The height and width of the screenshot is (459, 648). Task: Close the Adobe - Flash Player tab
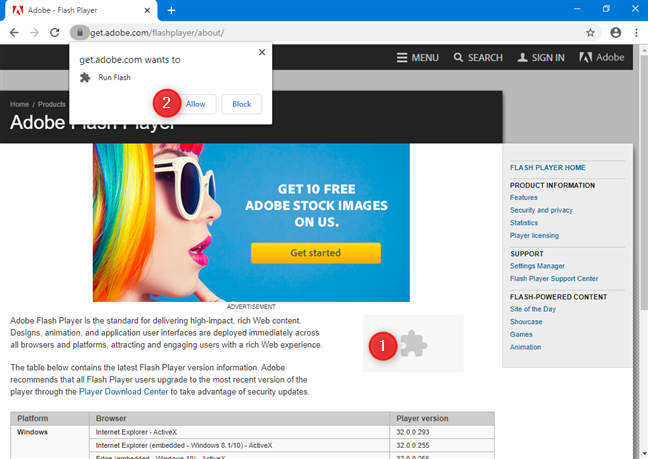[147, 10]
